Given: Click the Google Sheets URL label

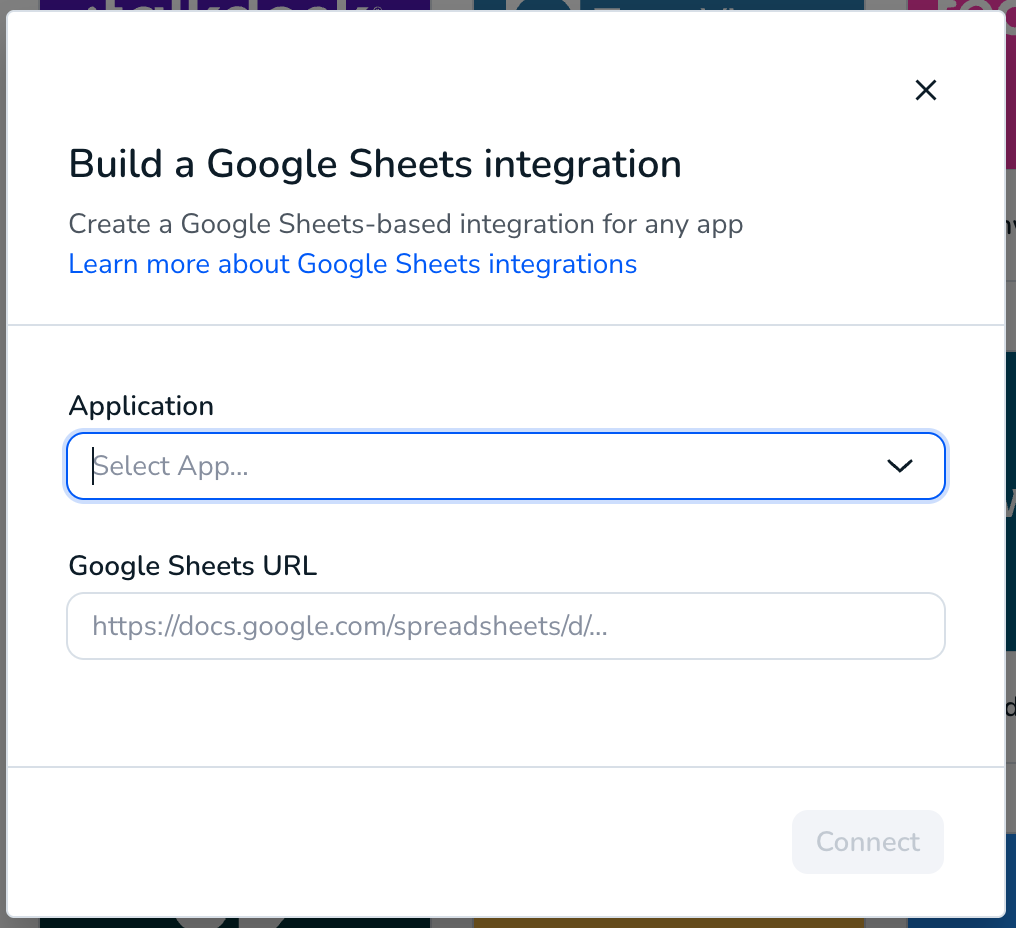Looking at the screenshot, I should pyautogui.click(x=192, y=566).
